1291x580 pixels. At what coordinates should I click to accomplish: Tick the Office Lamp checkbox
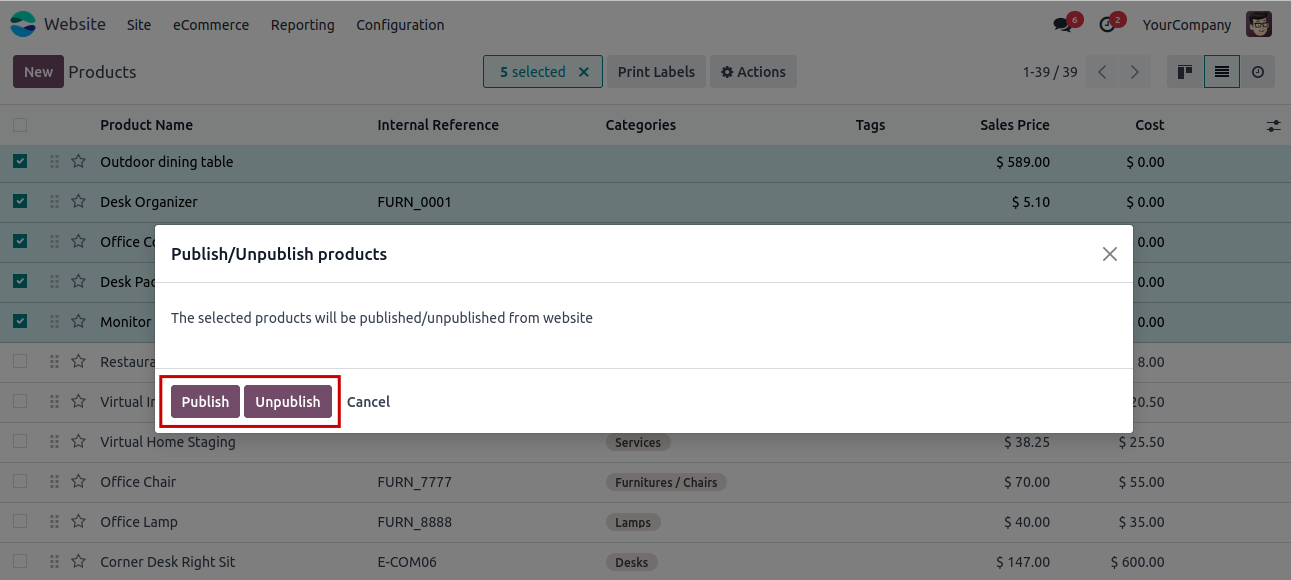click(20, 521)
